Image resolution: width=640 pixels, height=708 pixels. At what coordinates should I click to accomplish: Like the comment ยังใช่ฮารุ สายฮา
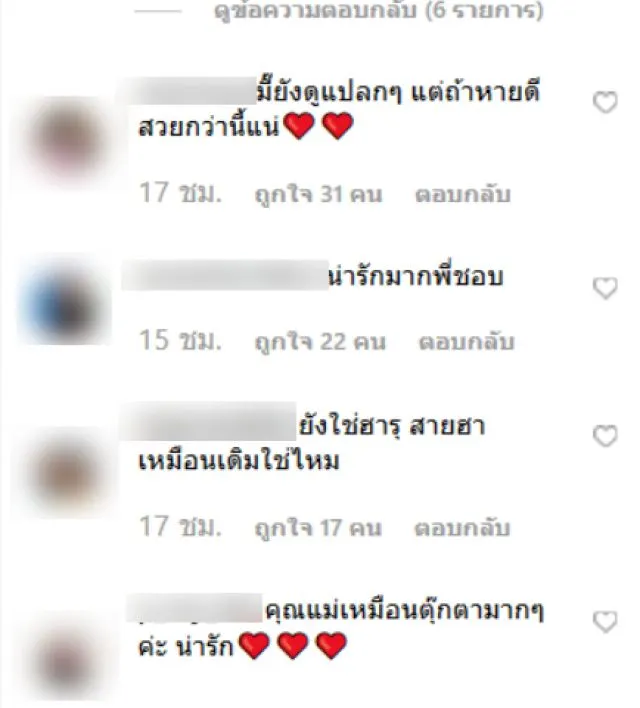[x=605, y=436]
